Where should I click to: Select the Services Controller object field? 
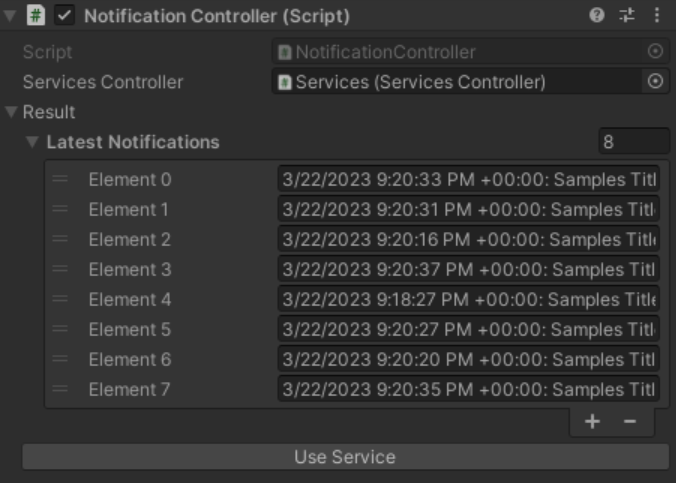click(458, 82)
